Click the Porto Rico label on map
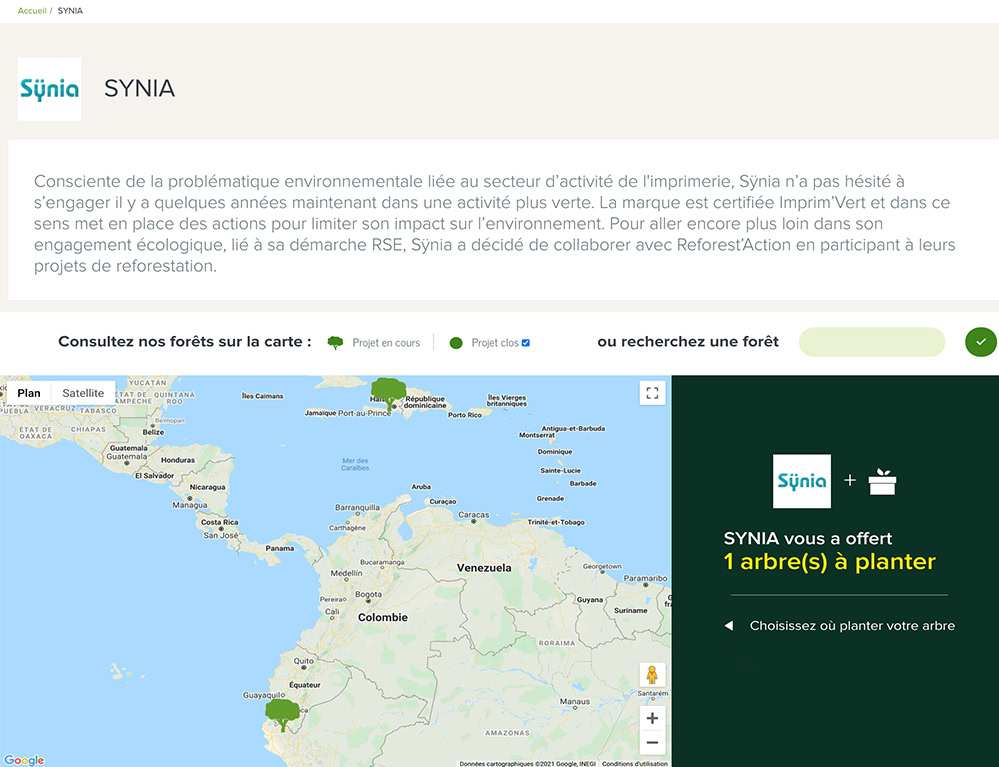 point(464,415)
